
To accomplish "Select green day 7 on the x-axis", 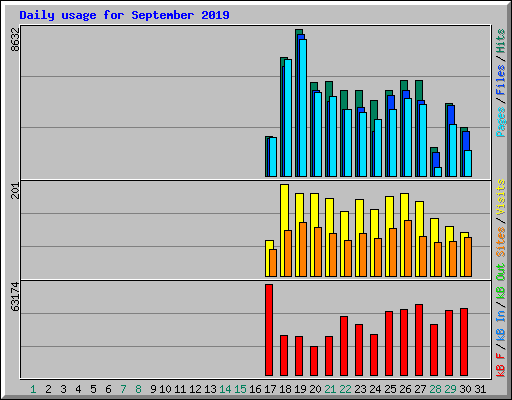I will pyautogui.click(x=123, y=389).
